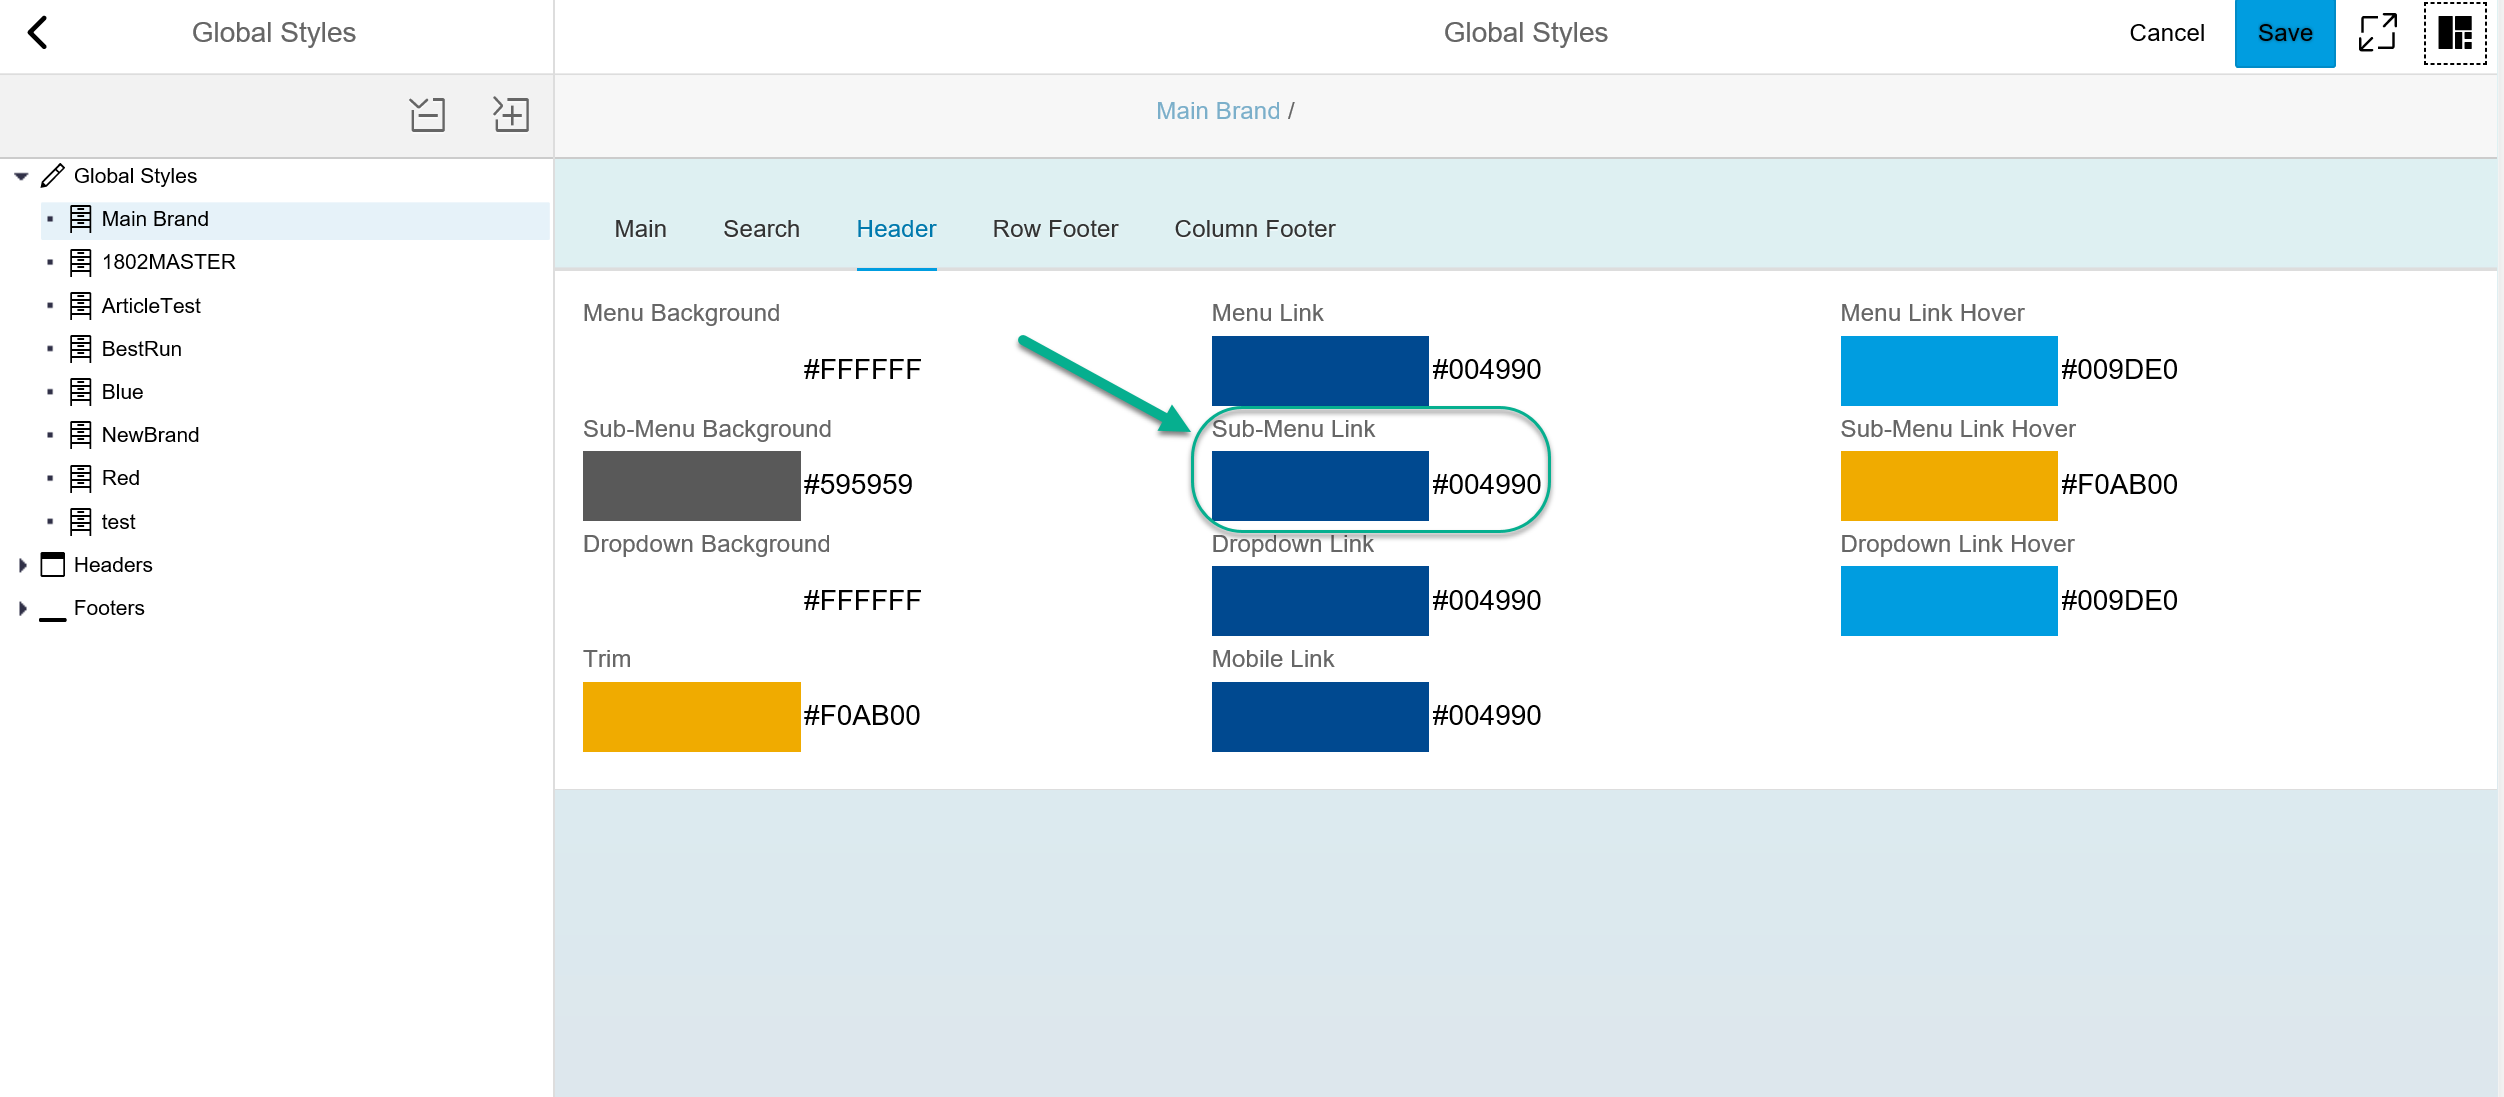Viewport: 2504px width, 1097px height.
Task: Open the Sub-Menu Link color swatch
Action: [1320, 485]
